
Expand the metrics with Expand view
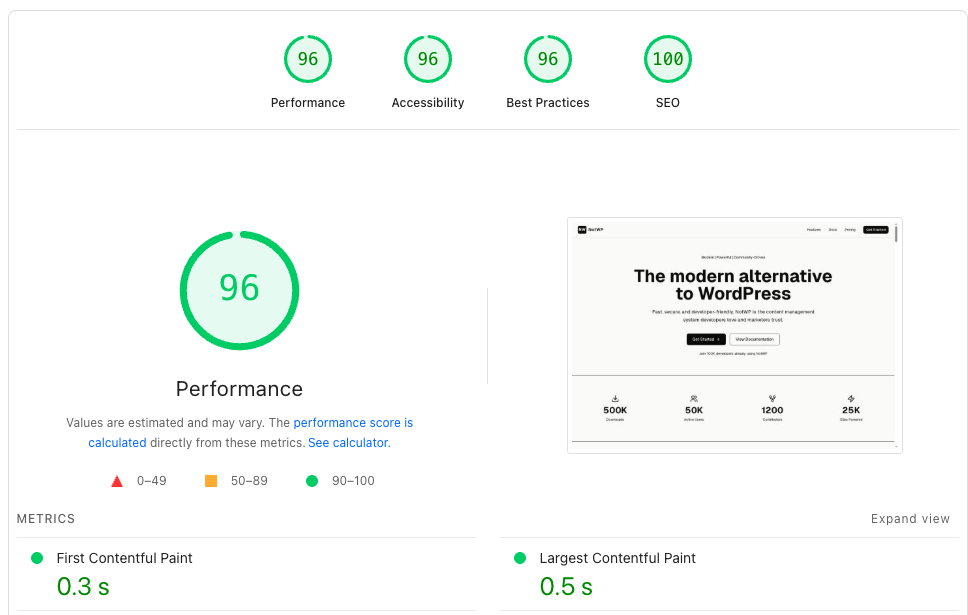(x=910, y=518)
